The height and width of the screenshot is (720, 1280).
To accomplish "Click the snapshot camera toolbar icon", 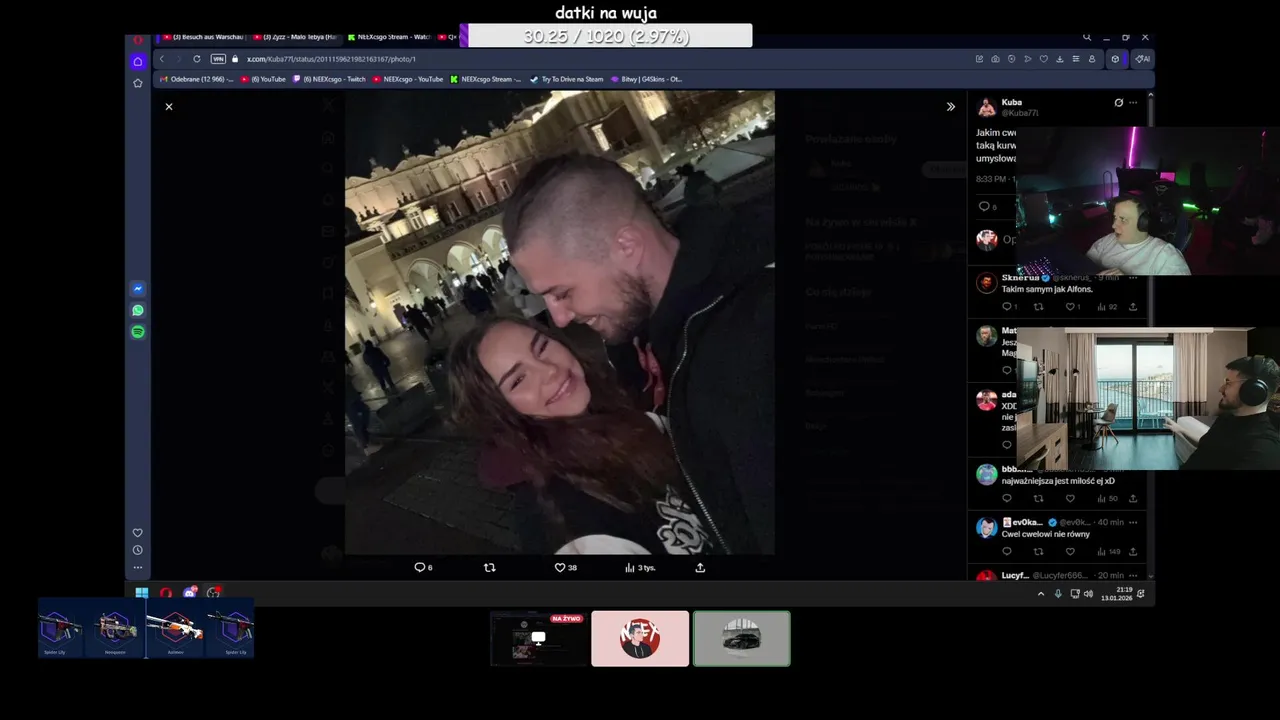I will click(x=995, y=59).
